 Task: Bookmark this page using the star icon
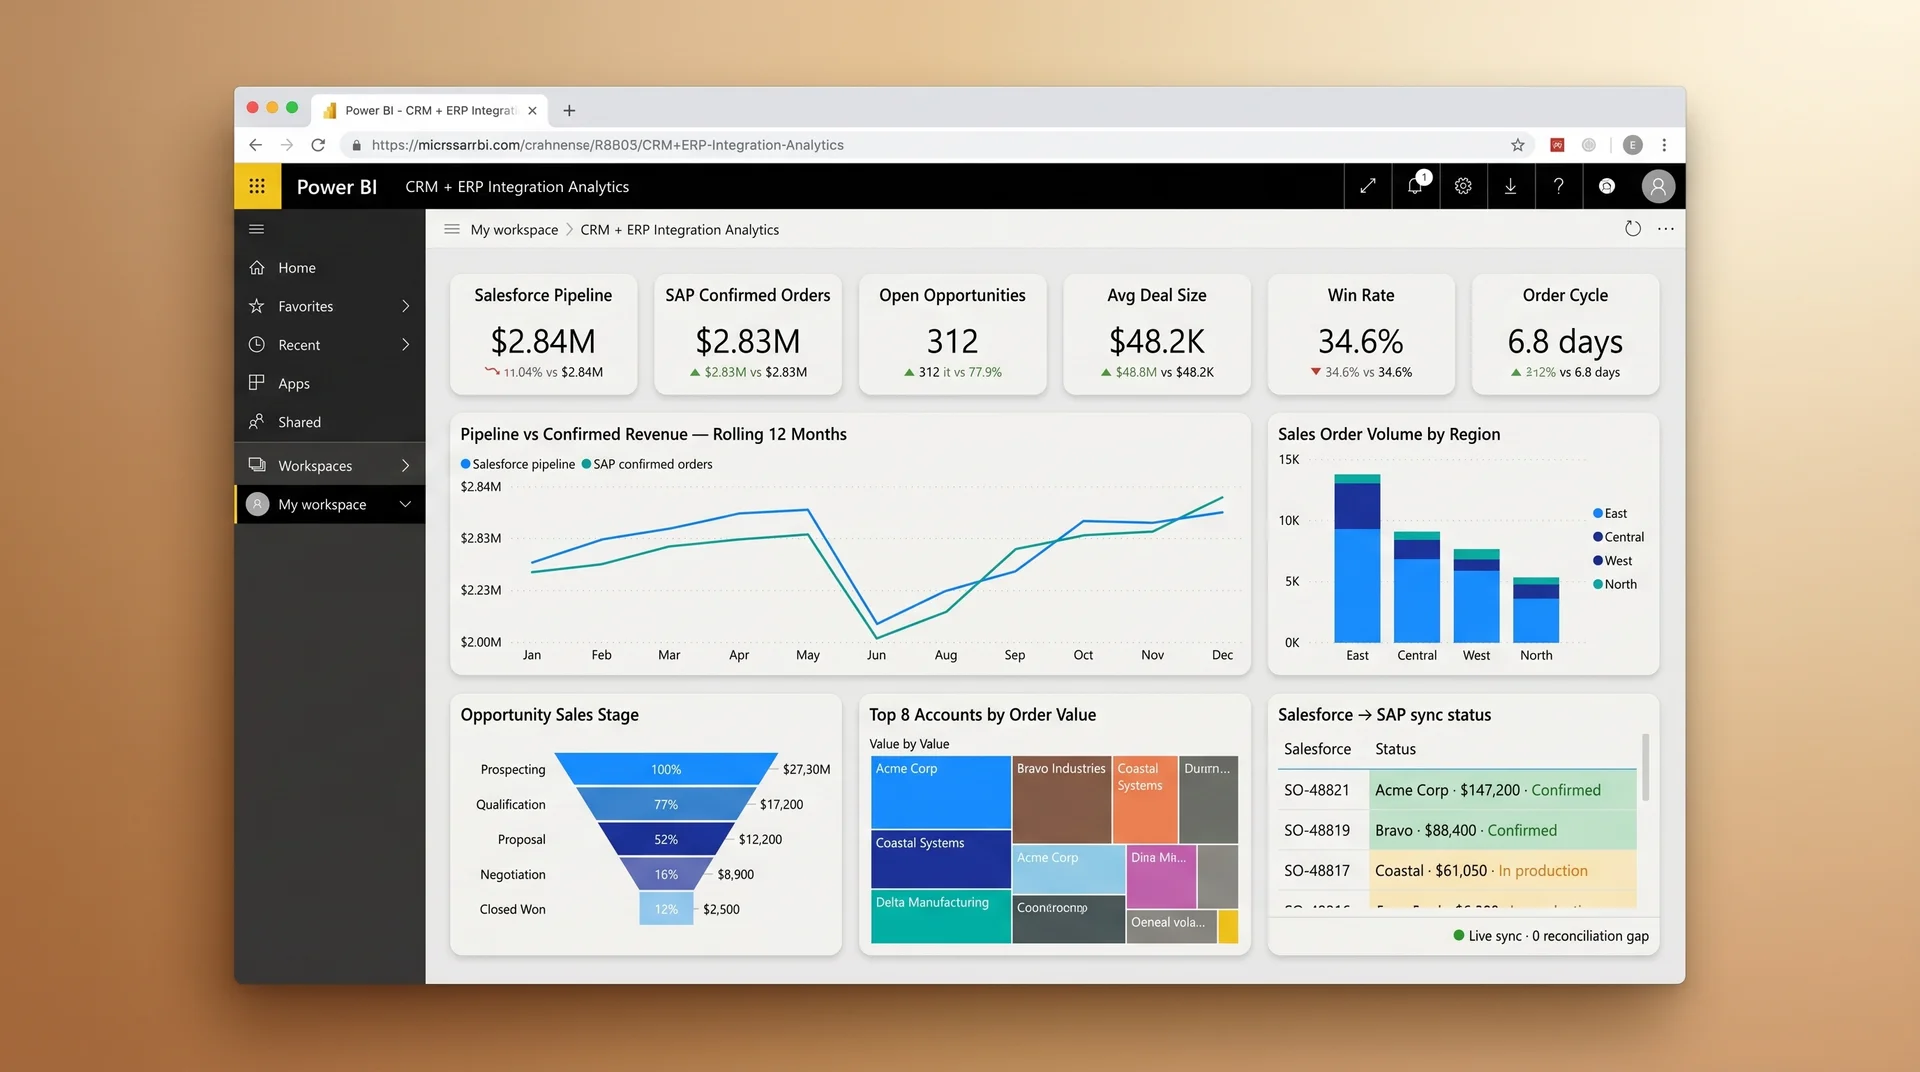click(x=1518, y=145)
